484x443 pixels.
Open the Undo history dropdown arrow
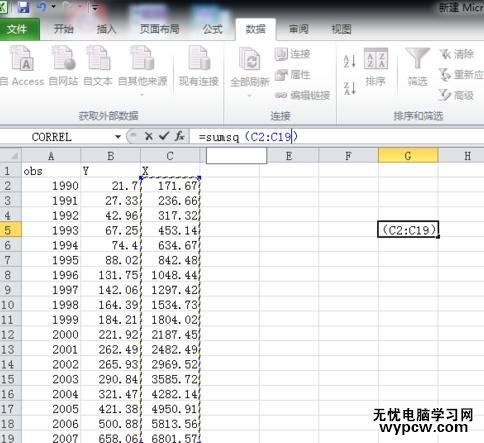[x=53, y=7]
